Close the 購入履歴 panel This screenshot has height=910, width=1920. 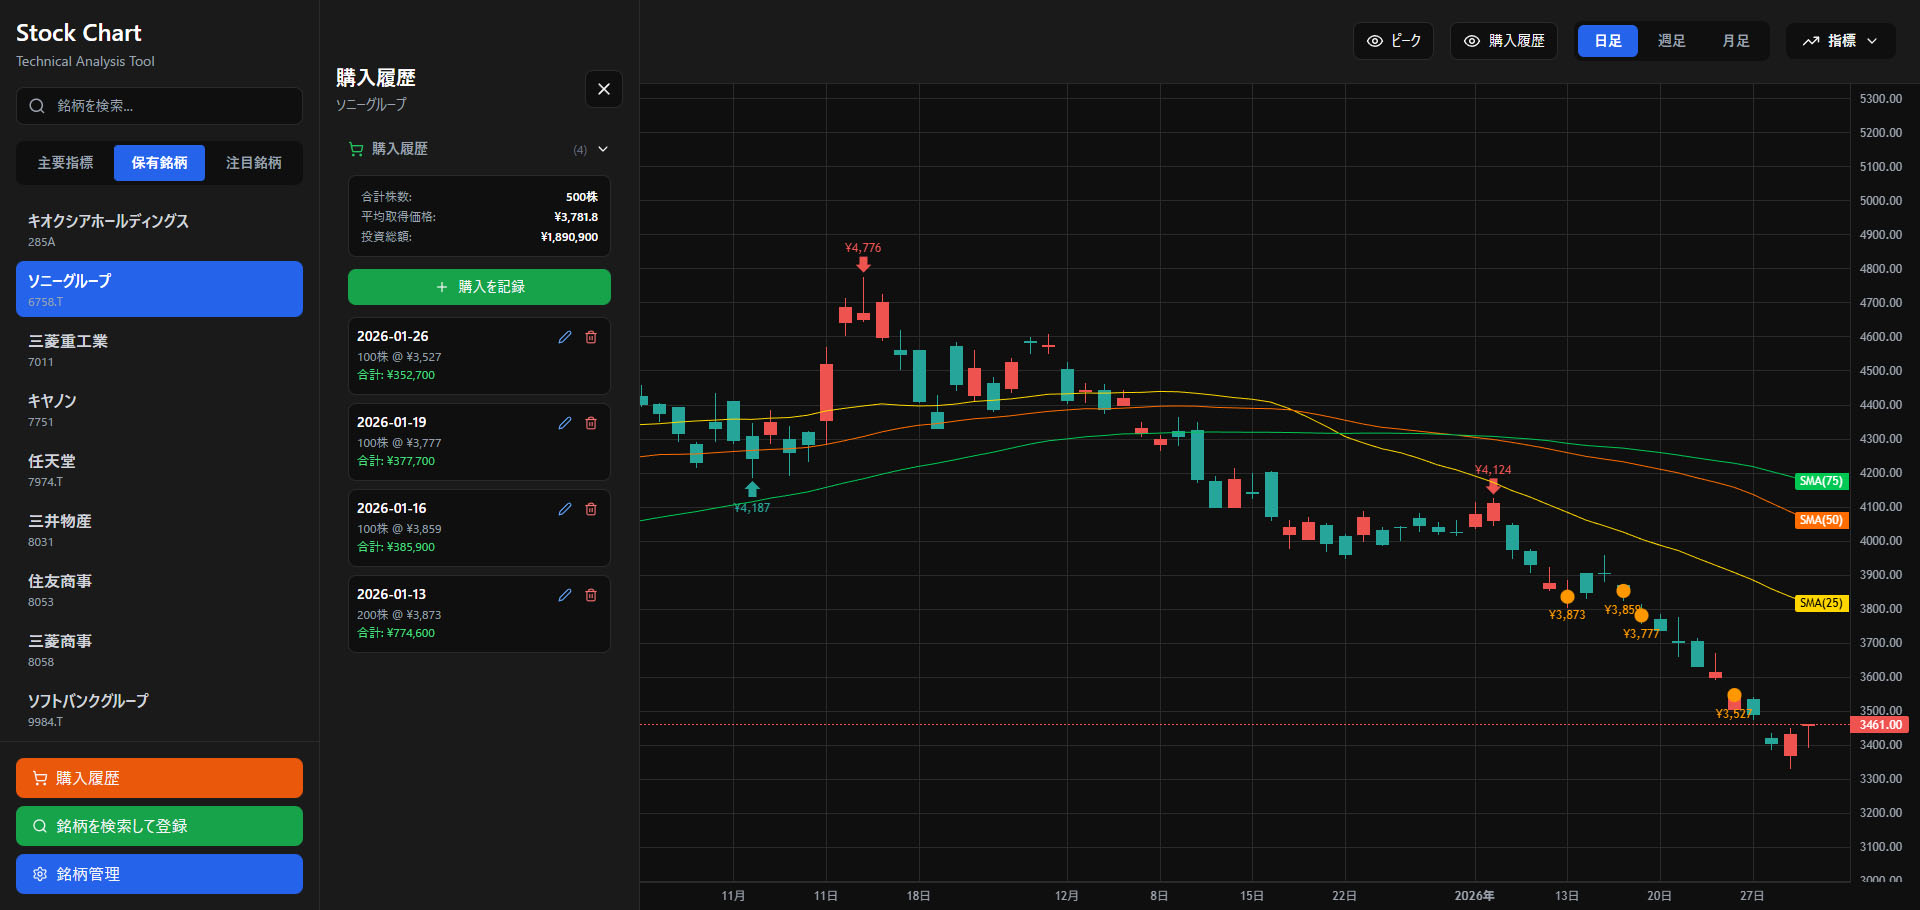[603, 89]
